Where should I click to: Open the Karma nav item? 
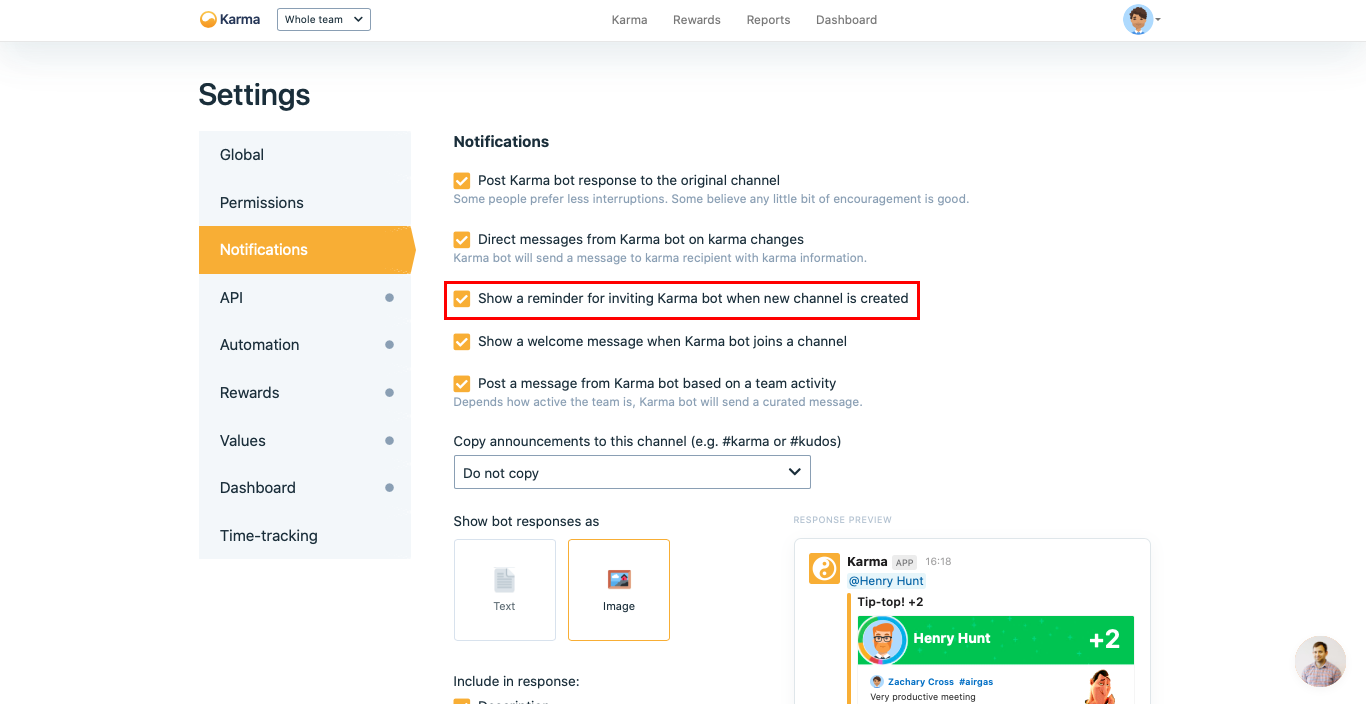pos(629,20)
